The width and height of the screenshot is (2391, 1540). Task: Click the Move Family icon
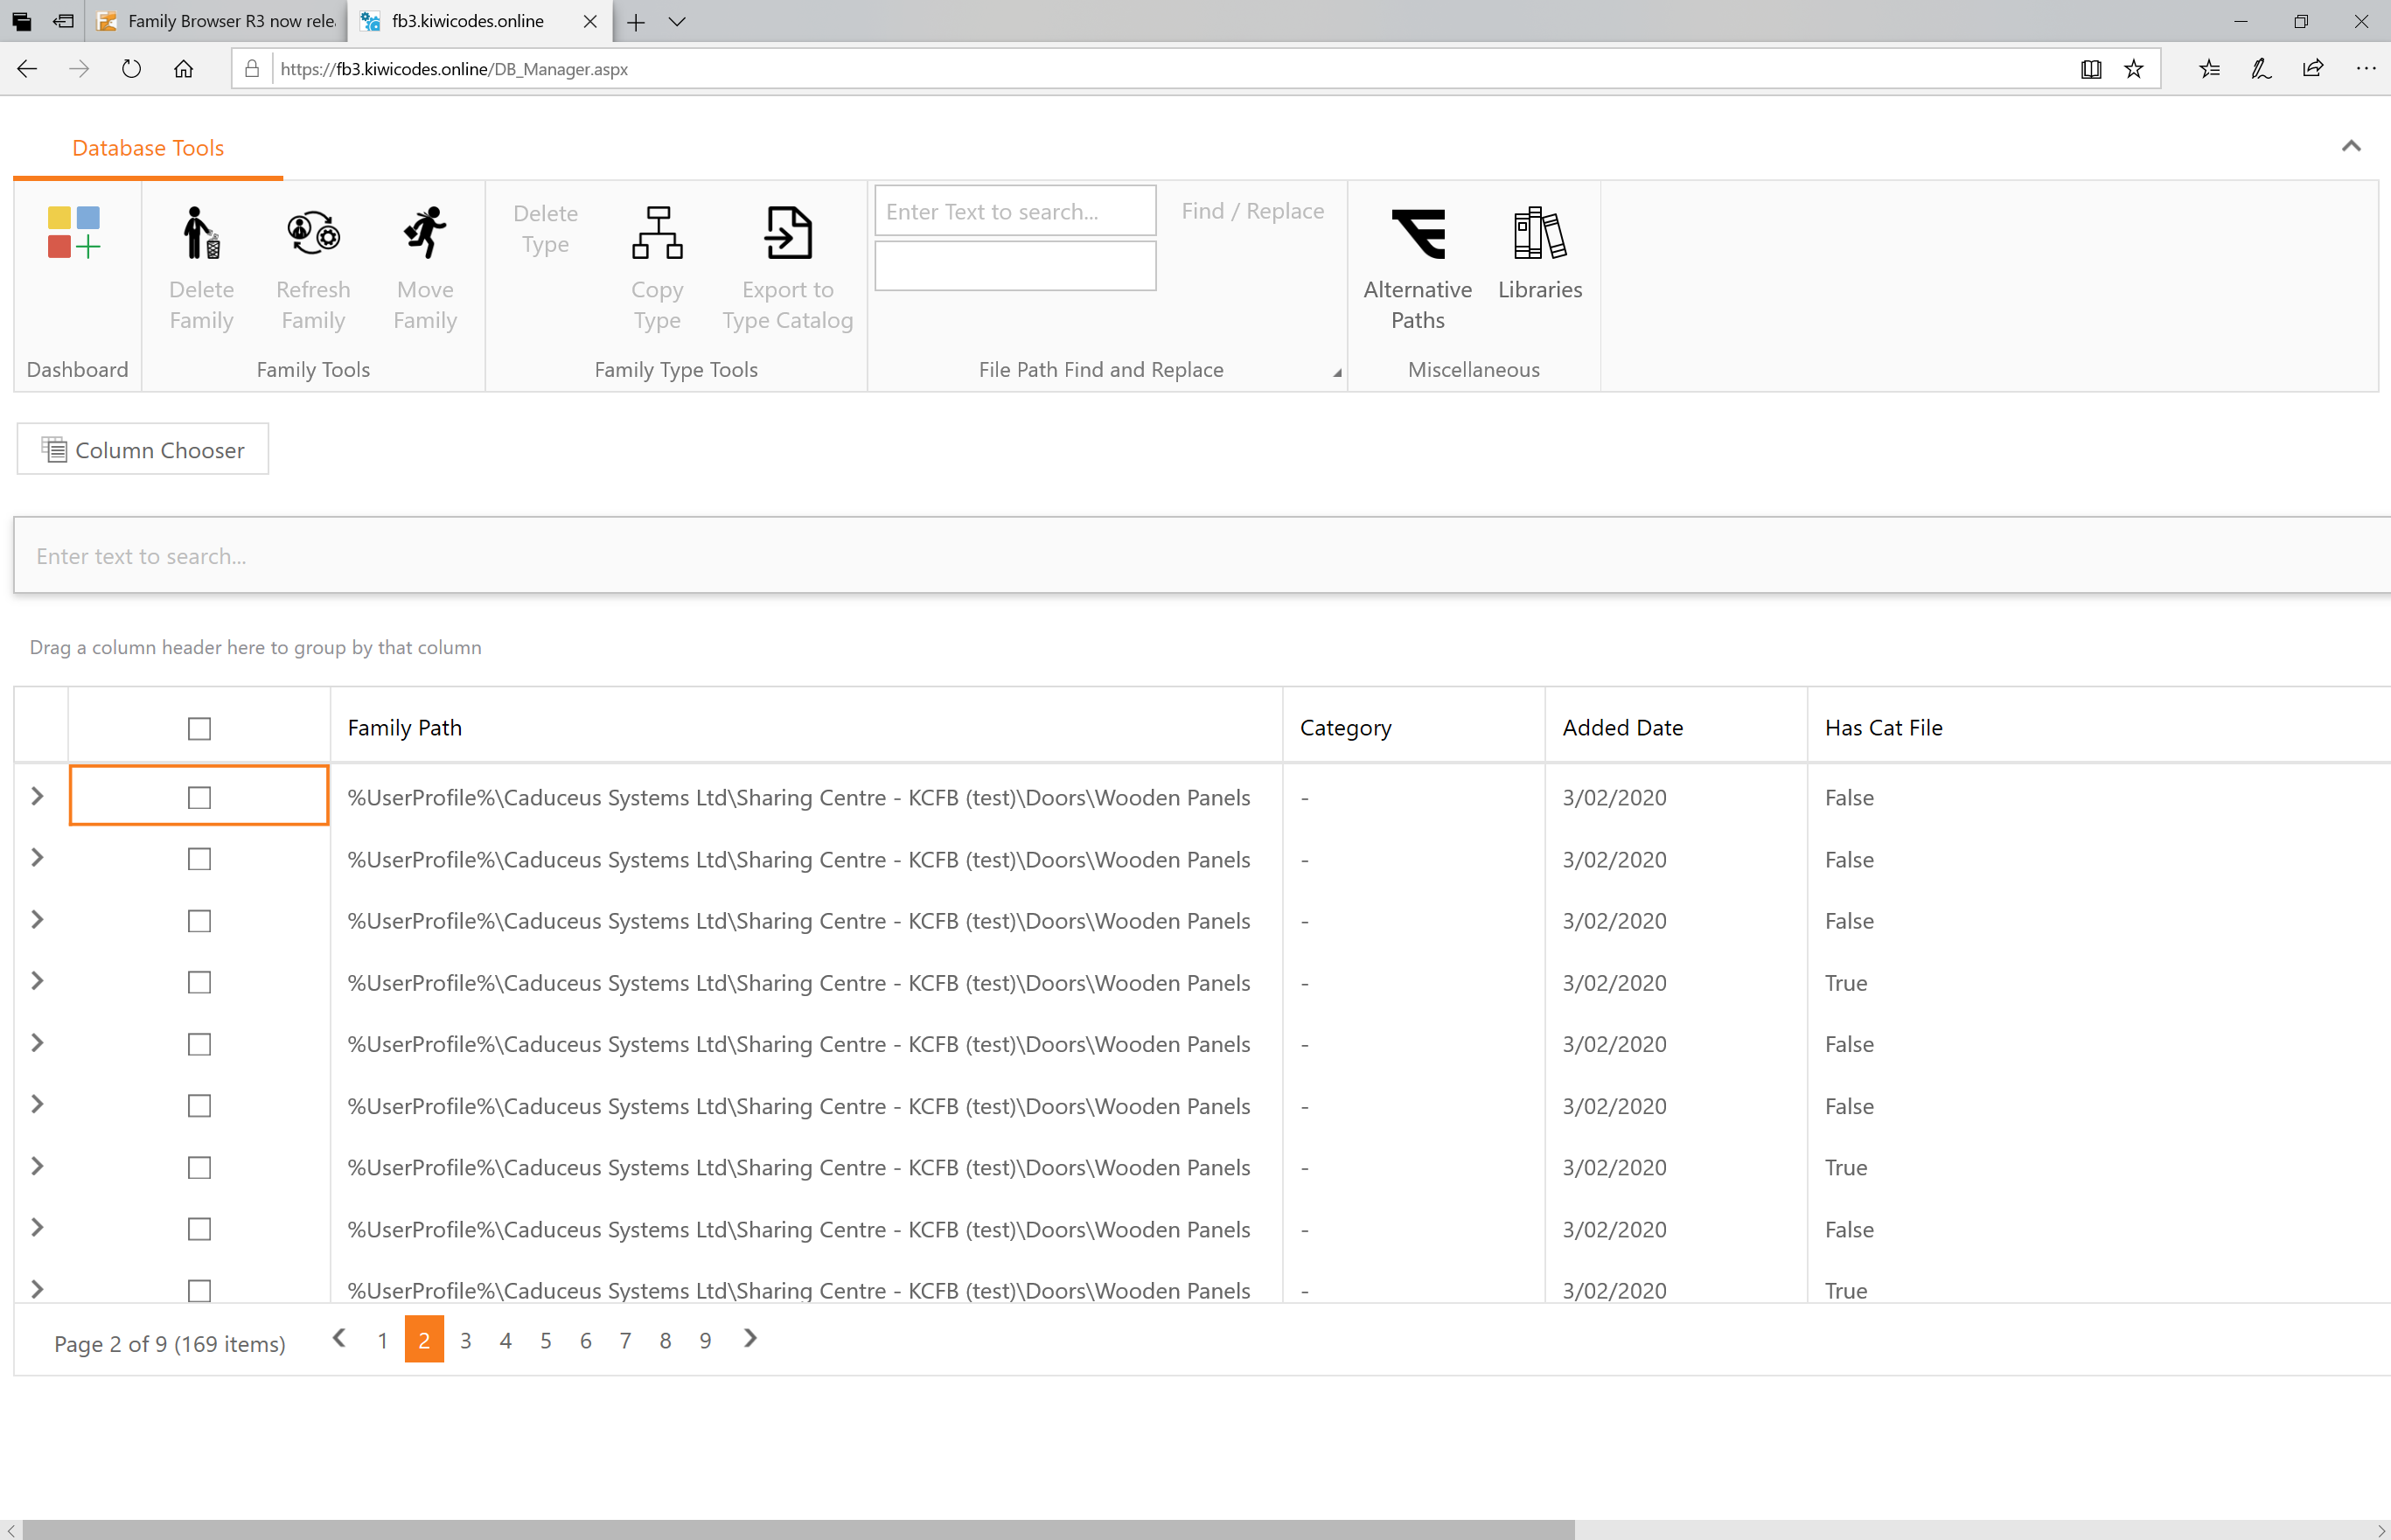tap(425, 233)
